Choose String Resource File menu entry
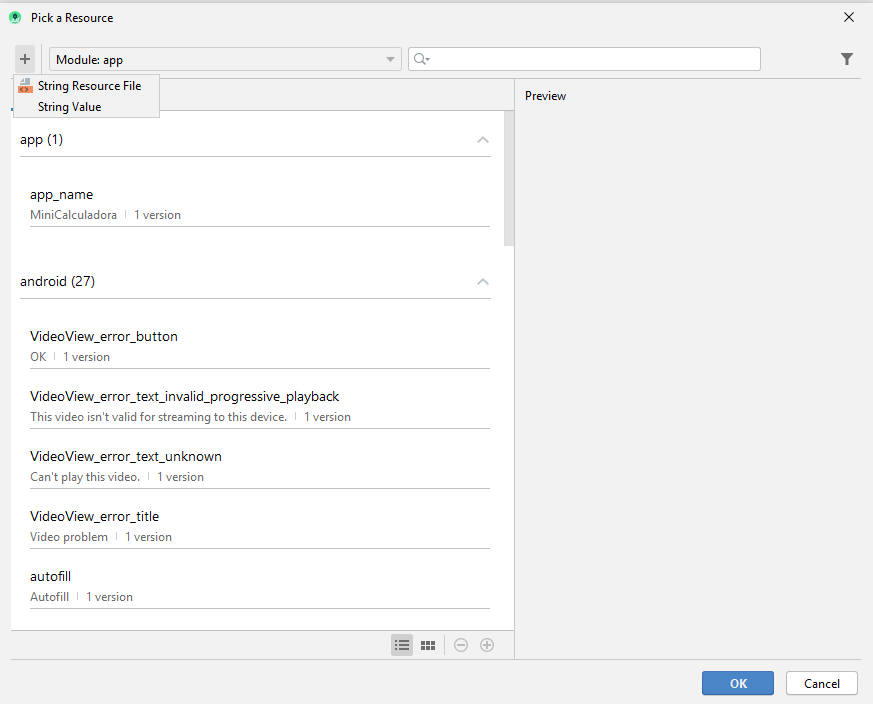Viewport: 873px width, 704px height. pyautogui.click(x=89, y=86)
